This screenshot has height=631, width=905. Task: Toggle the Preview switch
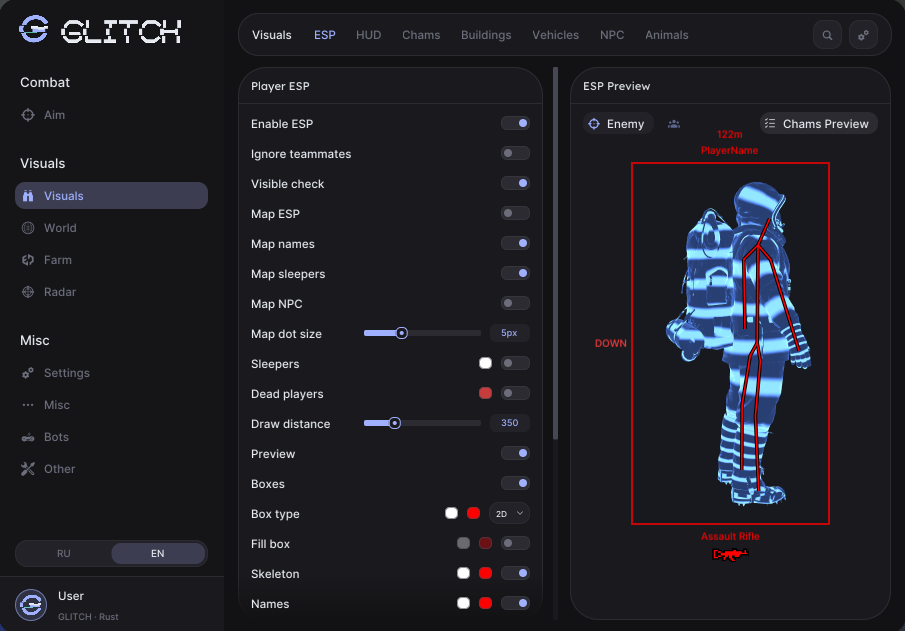coord(515,453)
